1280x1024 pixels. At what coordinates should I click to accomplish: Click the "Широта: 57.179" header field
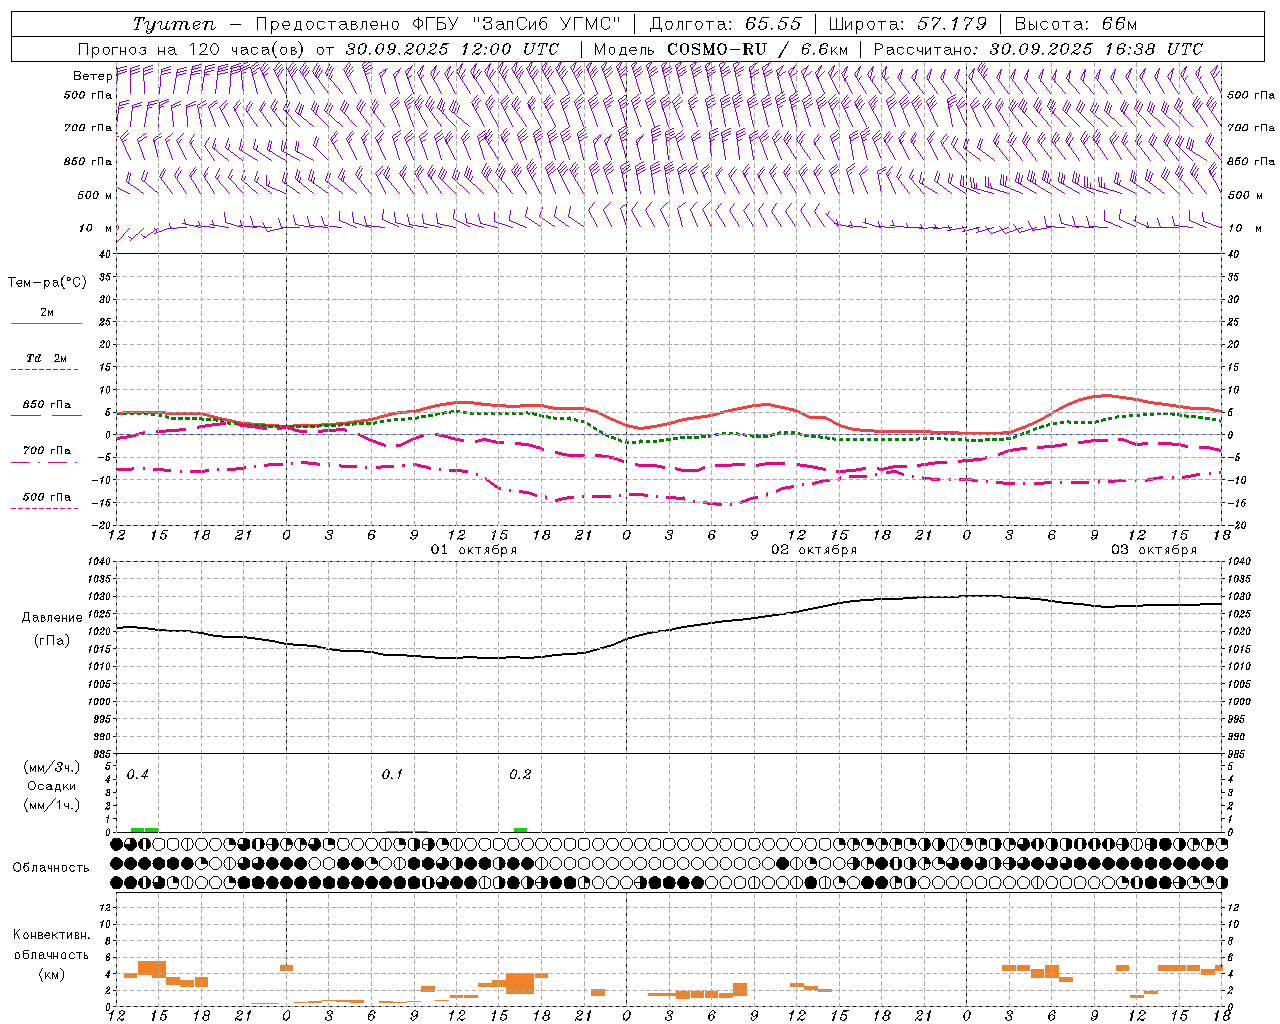908,24
